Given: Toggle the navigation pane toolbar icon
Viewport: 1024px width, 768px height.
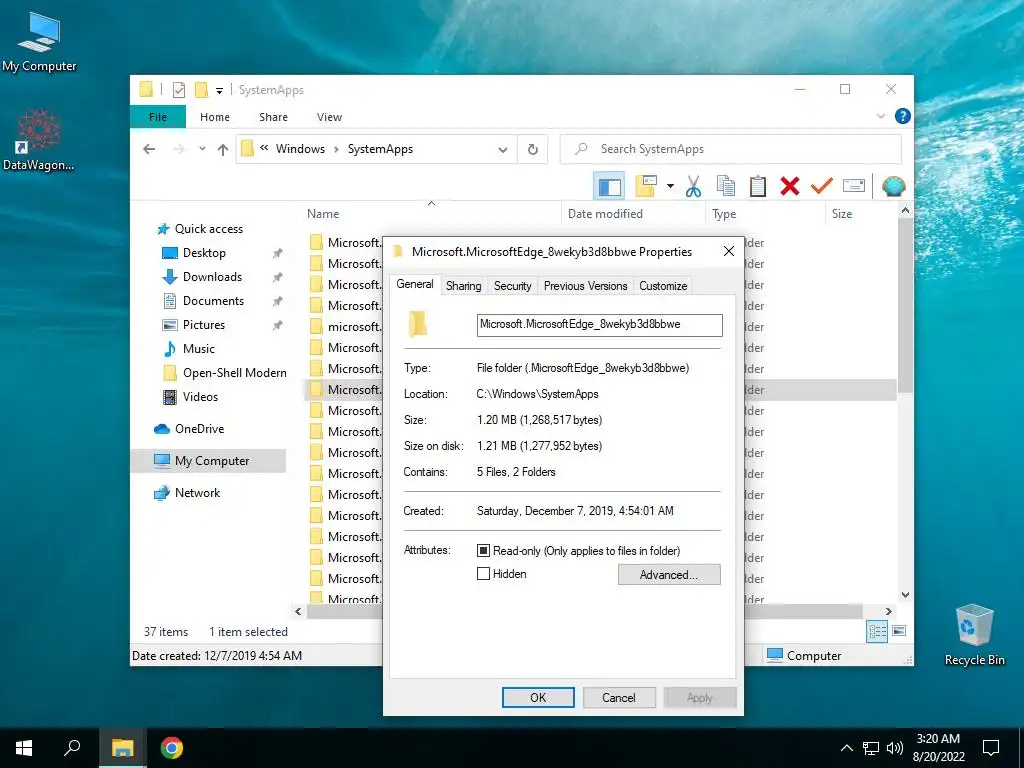Looking at the screenshot, I should pos(609,186).
